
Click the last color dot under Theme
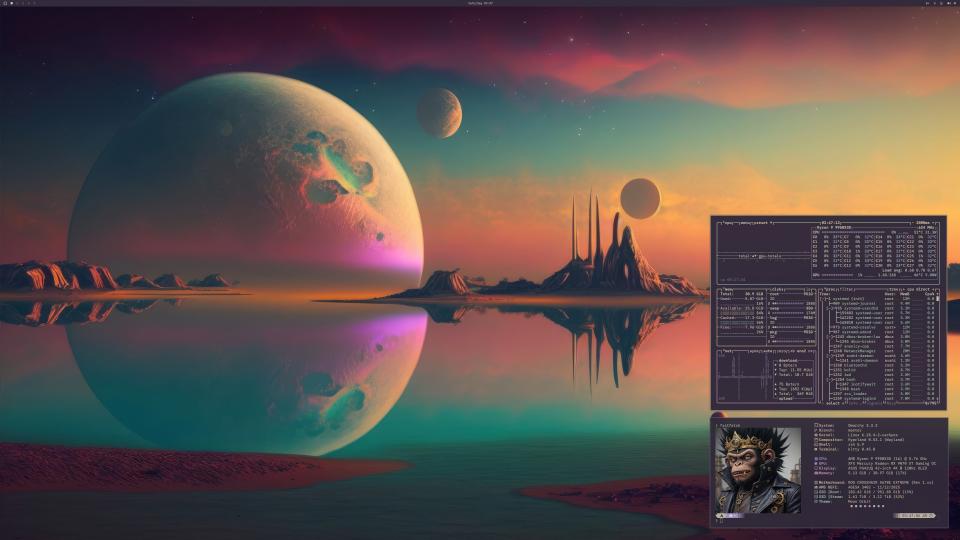click(x=883, y=506)
